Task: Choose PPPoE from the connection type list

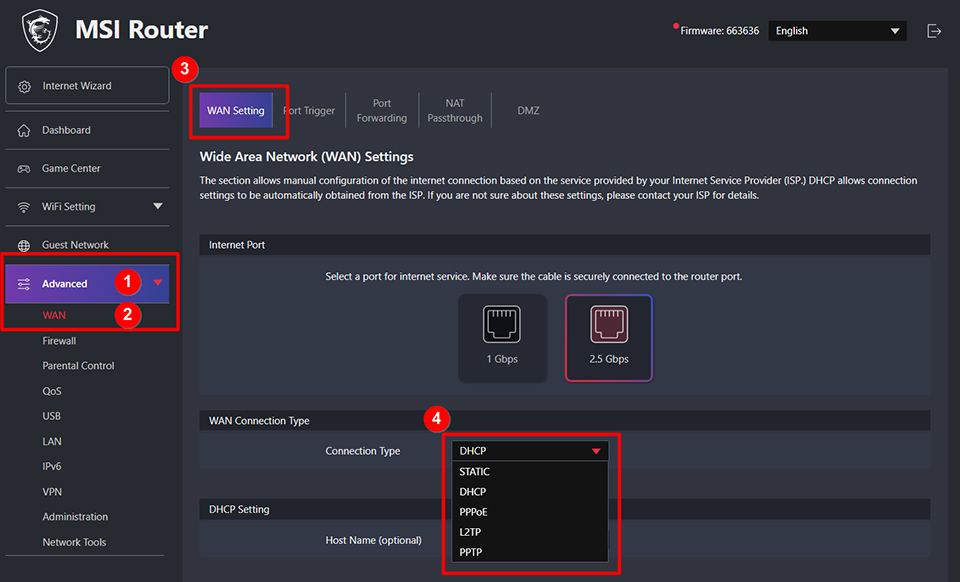Action: point(530,512)
